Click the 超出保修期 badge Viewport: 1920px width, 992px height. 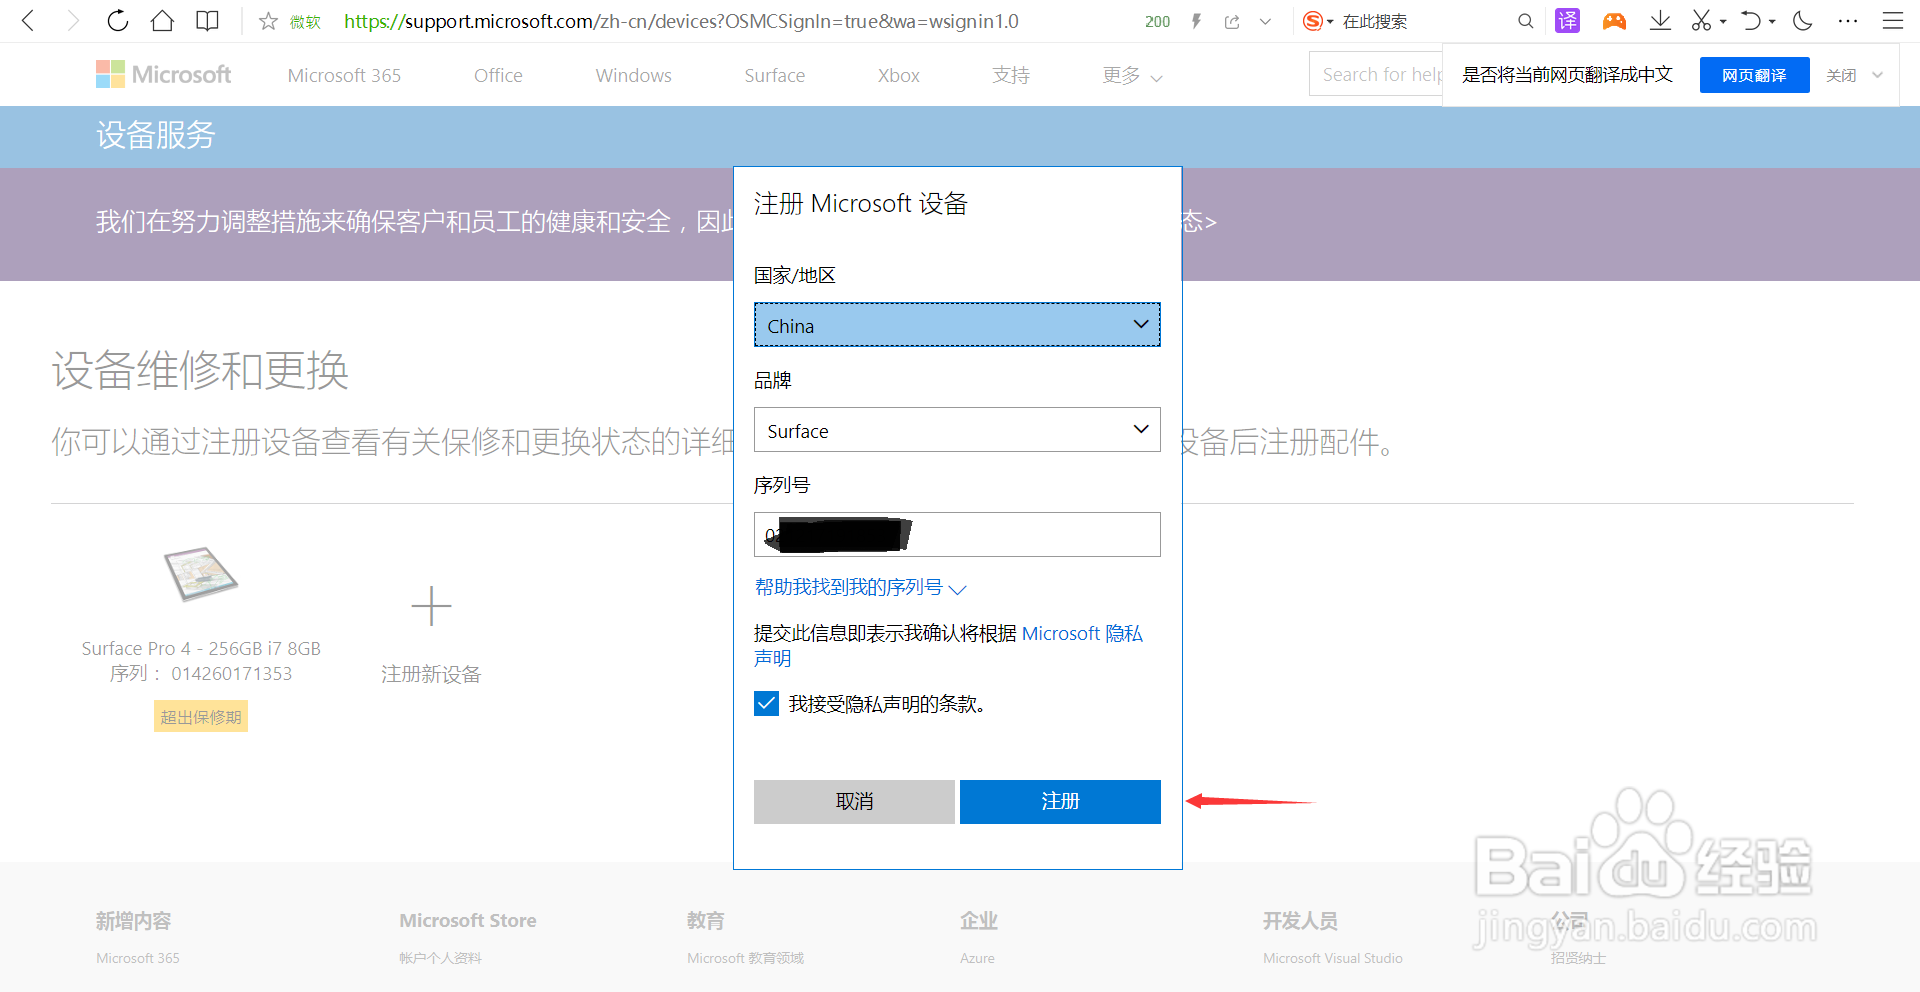(201, 716)
